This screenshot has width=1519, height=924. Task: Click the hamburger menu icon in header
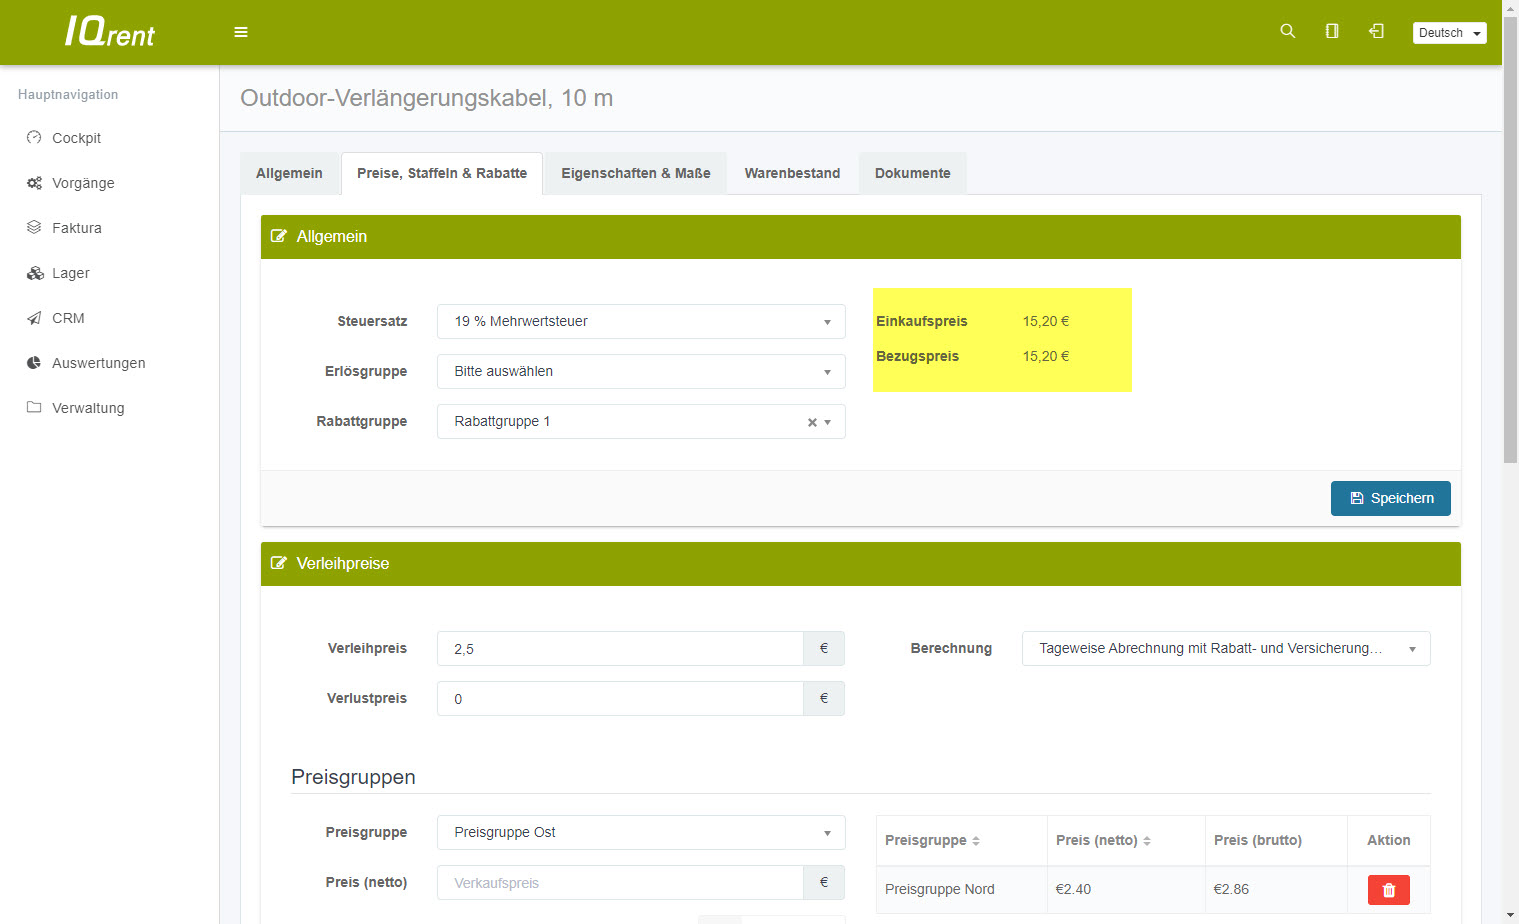coord(241,32)
